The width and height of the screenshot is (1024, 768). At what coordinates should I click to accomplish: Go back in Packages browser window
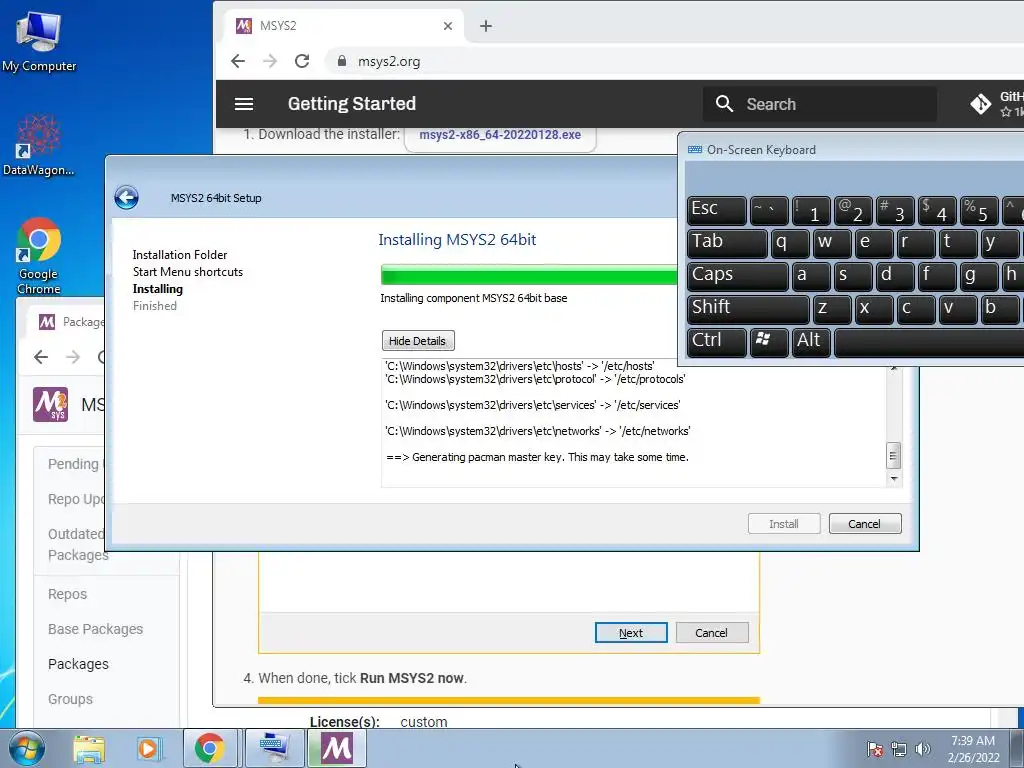click(41, 357)
